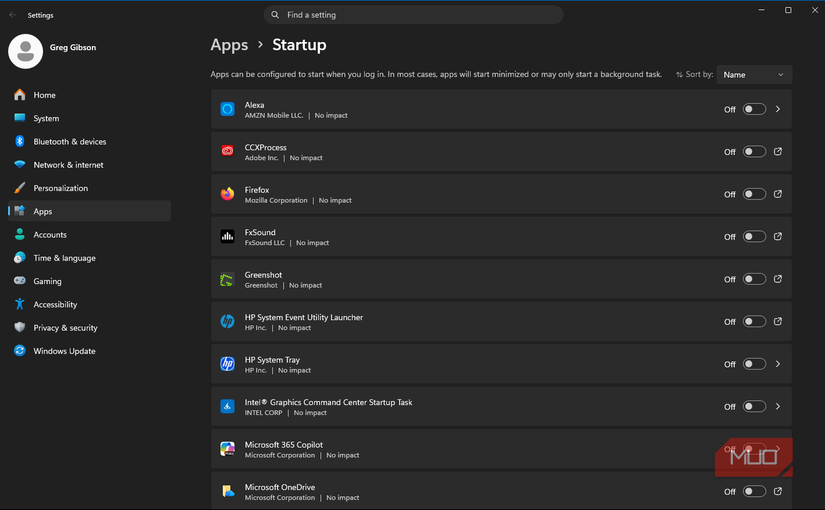Viewport: 825px width, 510px height.
Task: Click the Microsoft 365 Copilot icon
Action: click(227, 449)
